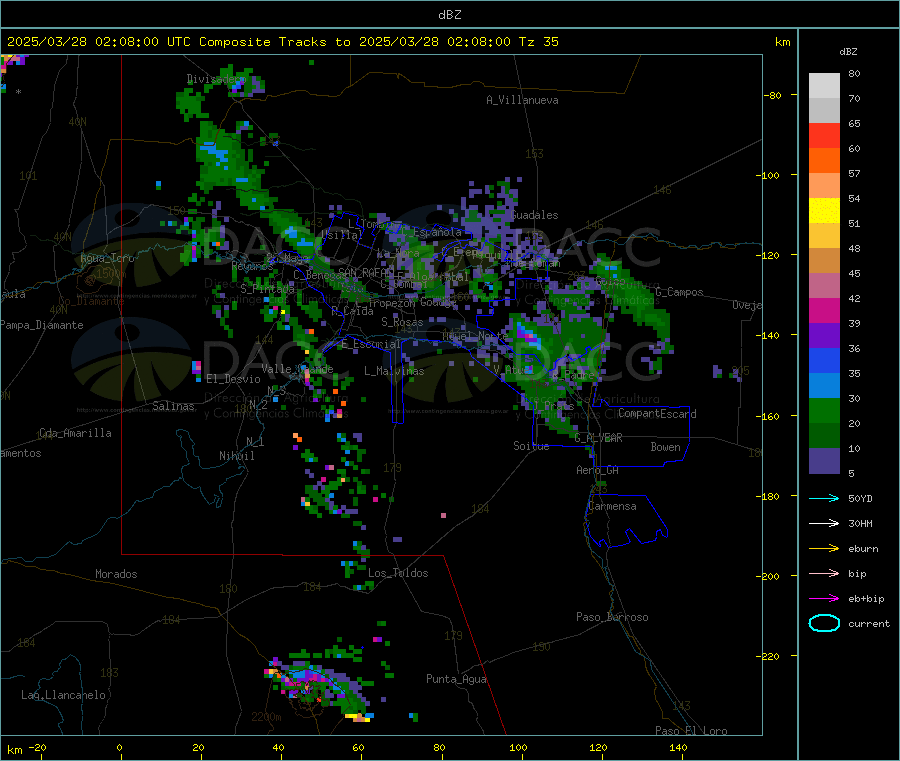Screen dimensions: 900x761
Task: Click the Carmensa map label
Action: [612, 506]
